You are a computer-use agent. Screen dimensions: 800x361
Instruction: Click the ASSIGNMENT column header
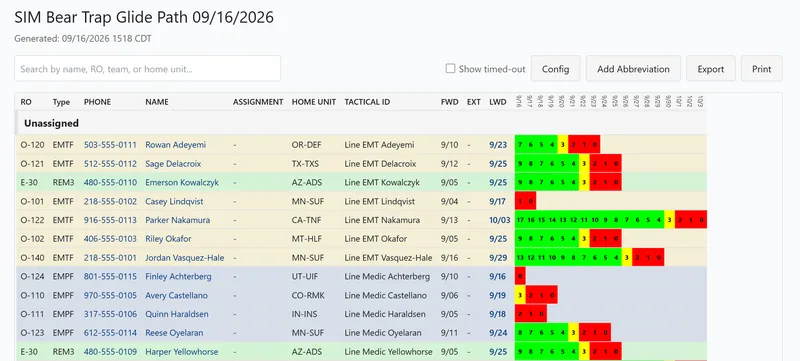point(258,102)
